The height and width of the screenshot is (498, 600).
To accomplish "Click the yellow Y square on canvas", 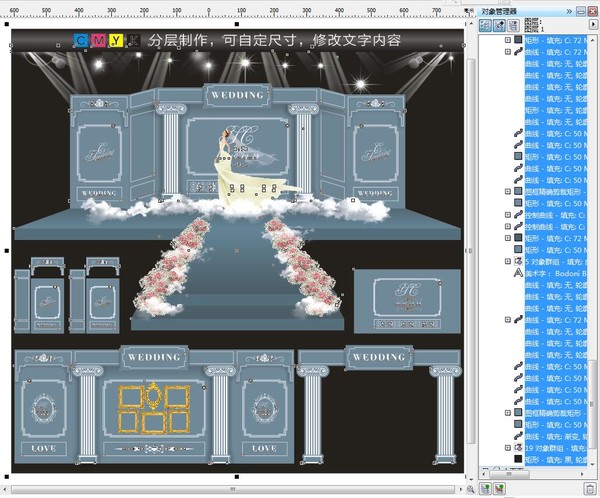I will [x=116, y=40].
